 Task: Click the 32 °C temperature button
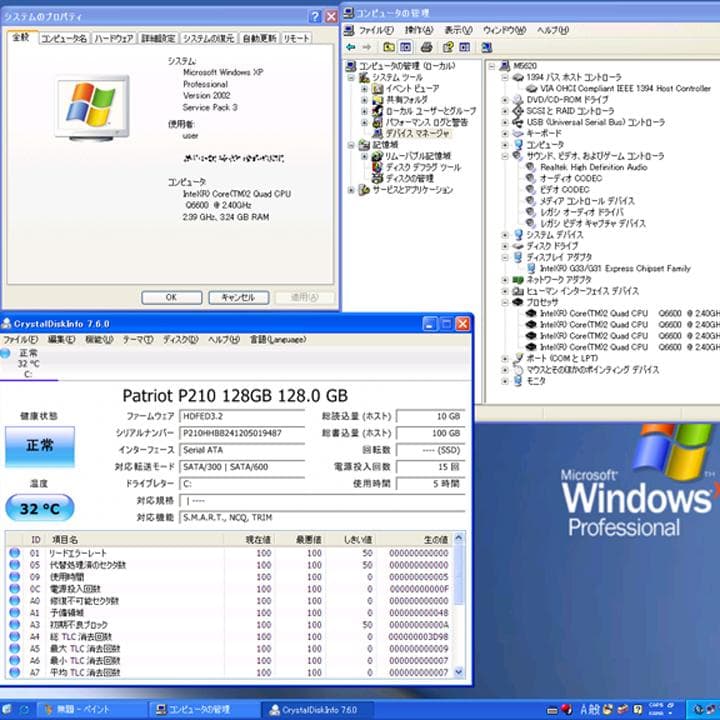[40, 508]
